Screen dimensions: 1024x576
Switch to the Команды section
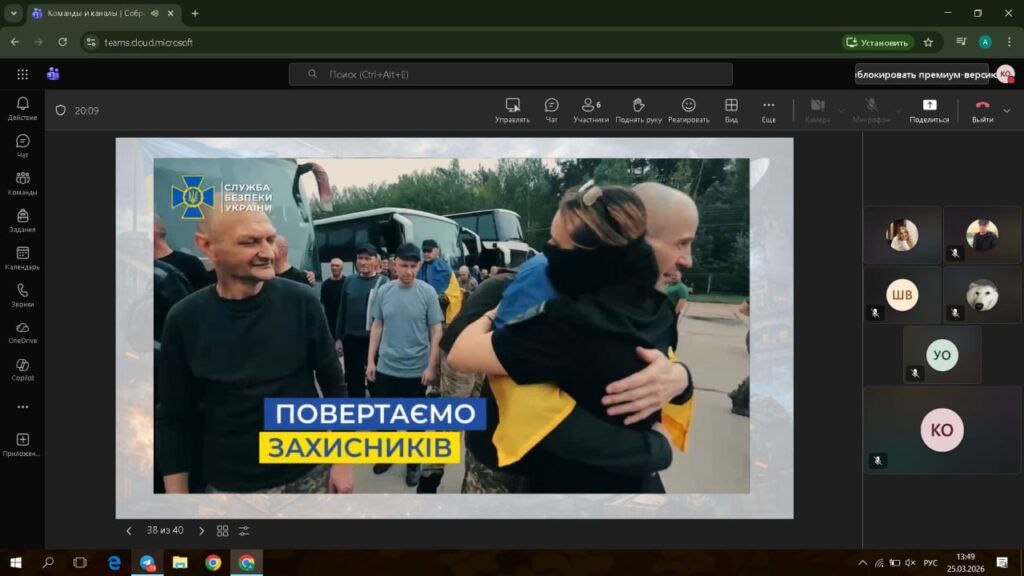coord(22,183)
